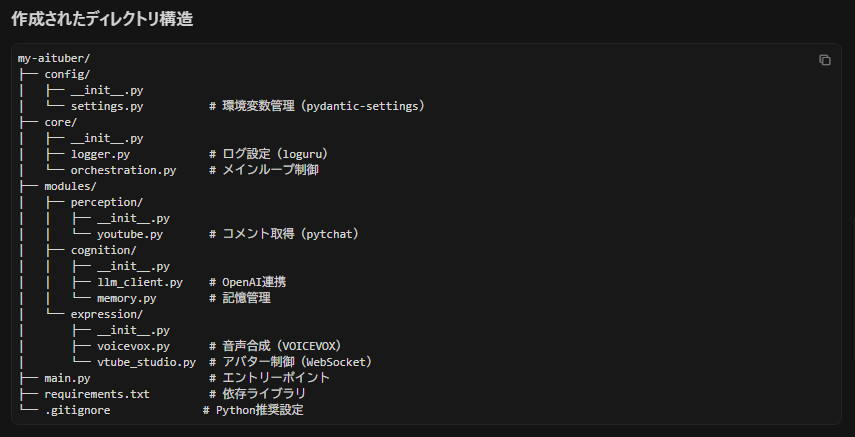Click settings.py in the tree
Image resolution: width=855 pixels, height=437 pixels.
point(107,106)
